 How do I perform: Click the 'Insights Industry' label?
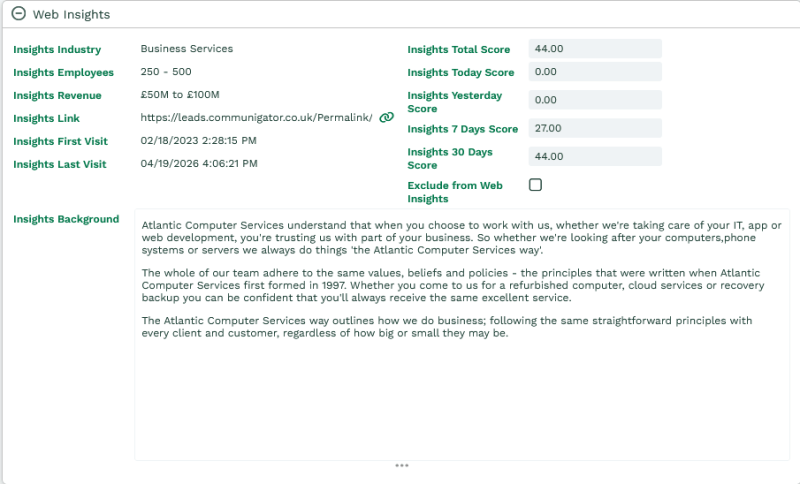pyautogui.click(x=57, y=49)
